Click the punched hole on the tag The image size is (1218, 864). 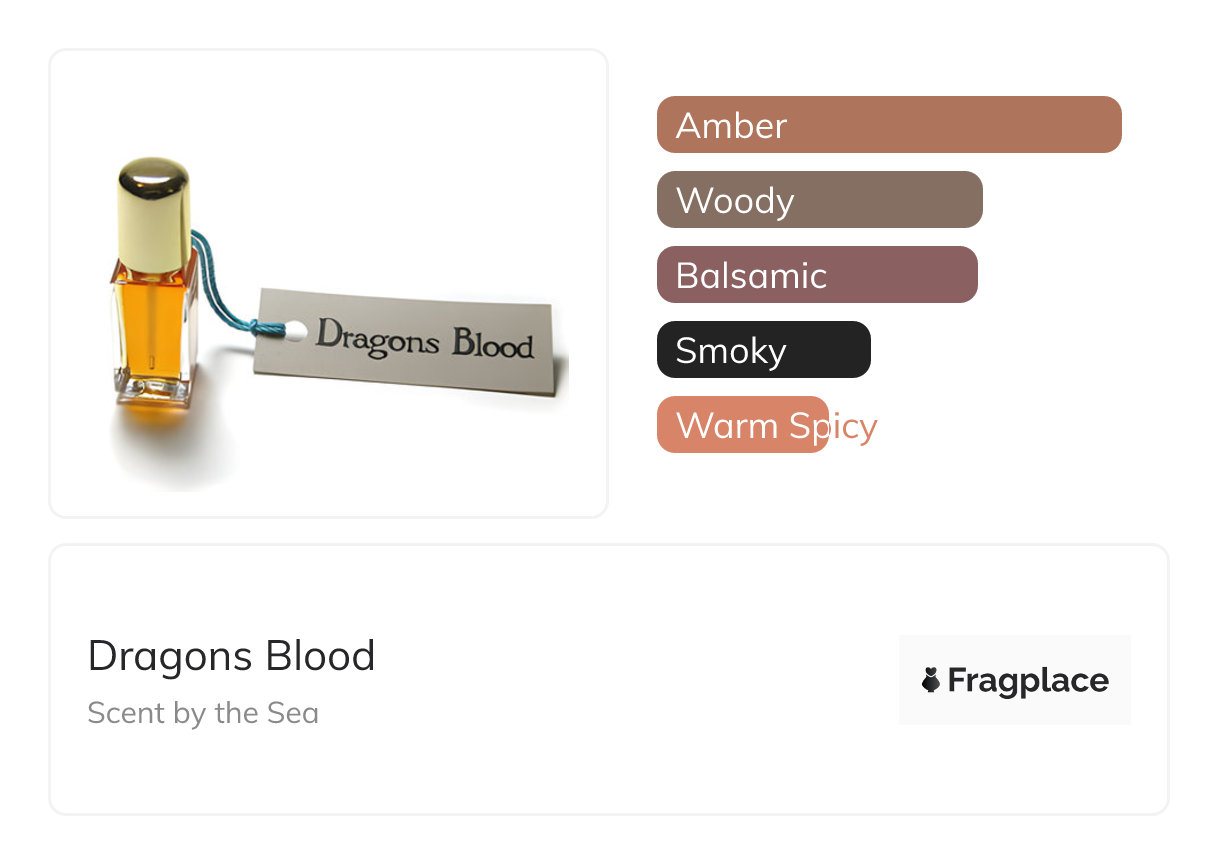click(x=295, y=330)
